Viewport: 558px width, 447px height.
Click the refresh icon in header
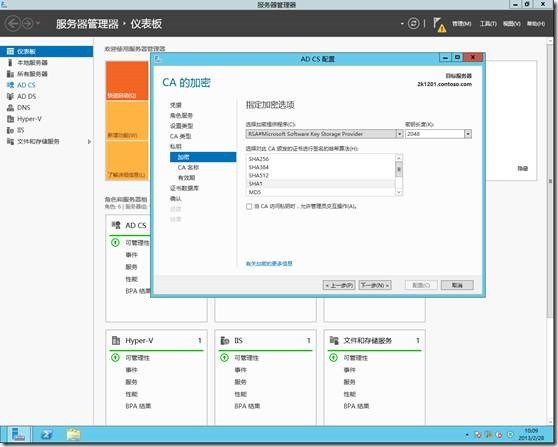413,24
